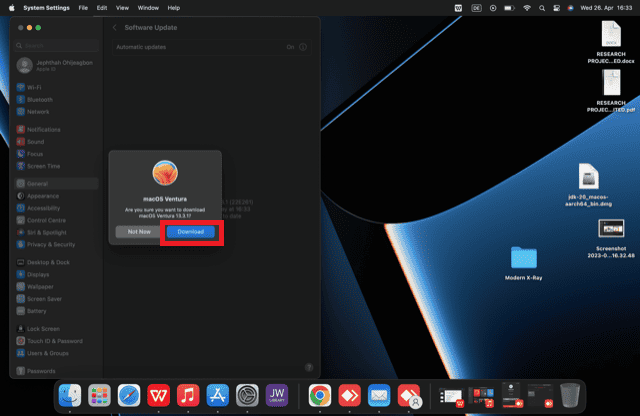Open Launchpad from the Dock
640x416 pixels.
99,395
